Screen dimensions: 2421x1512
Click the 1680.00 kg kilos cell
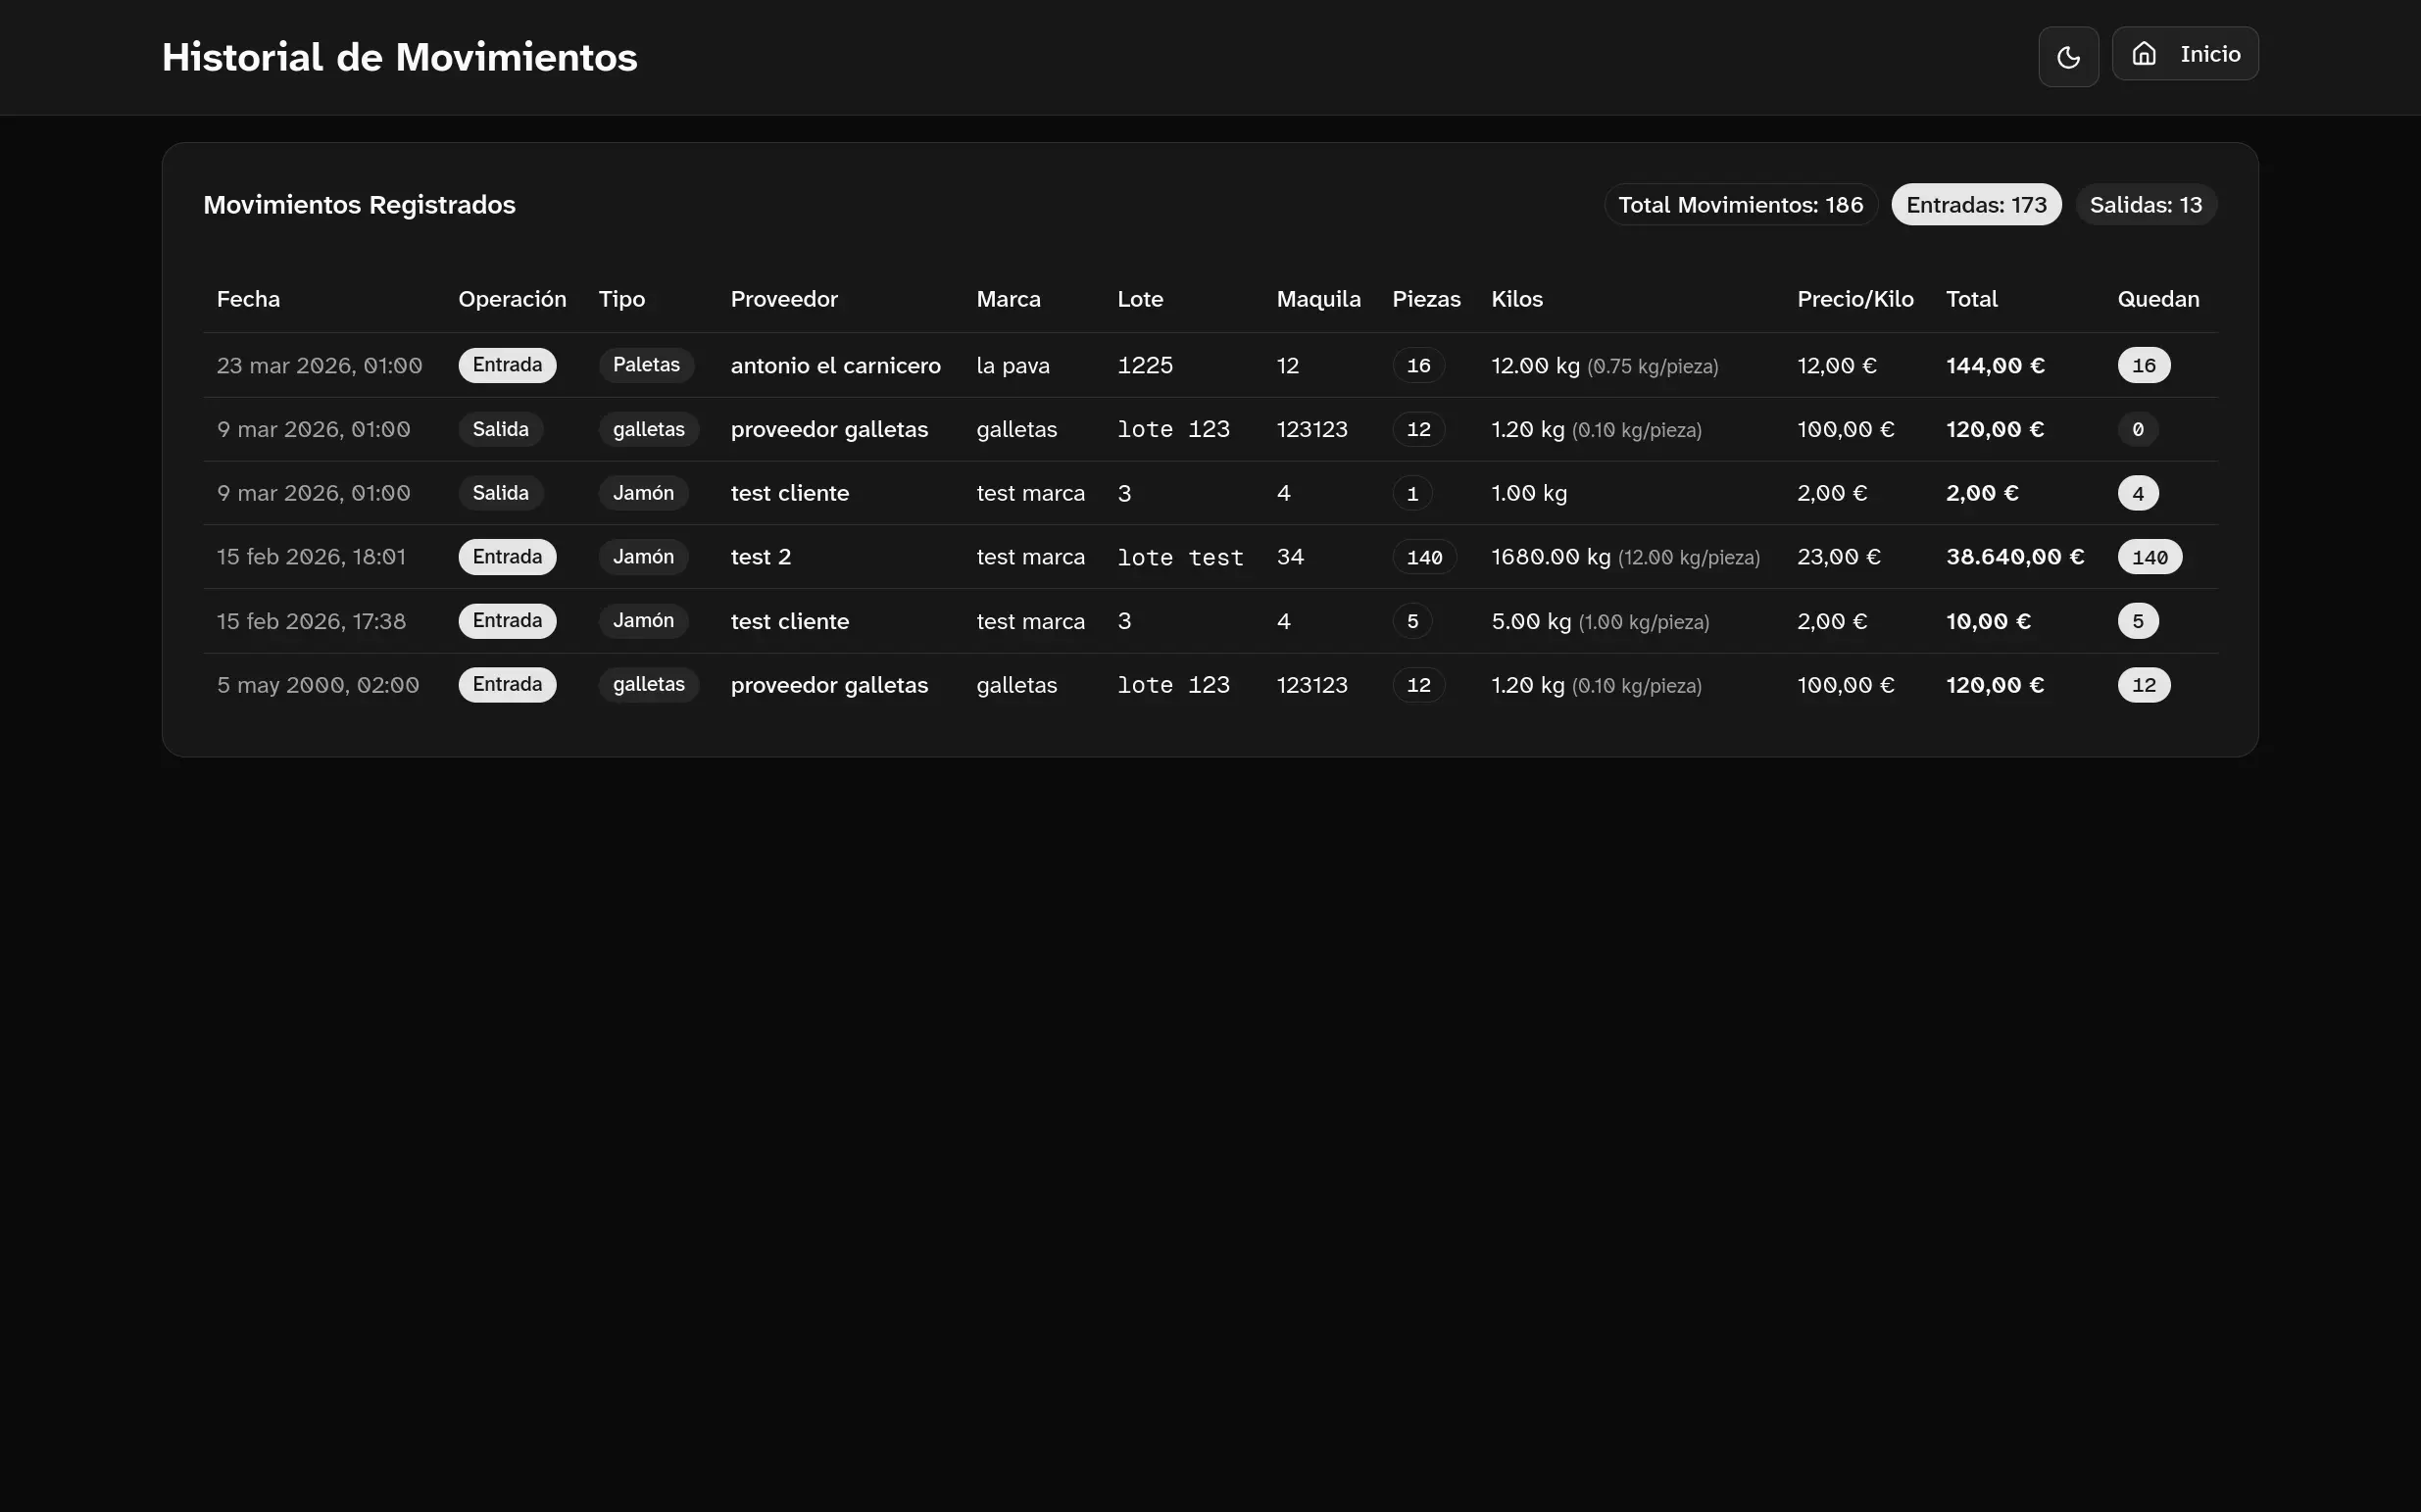(x=1625, y=557)
